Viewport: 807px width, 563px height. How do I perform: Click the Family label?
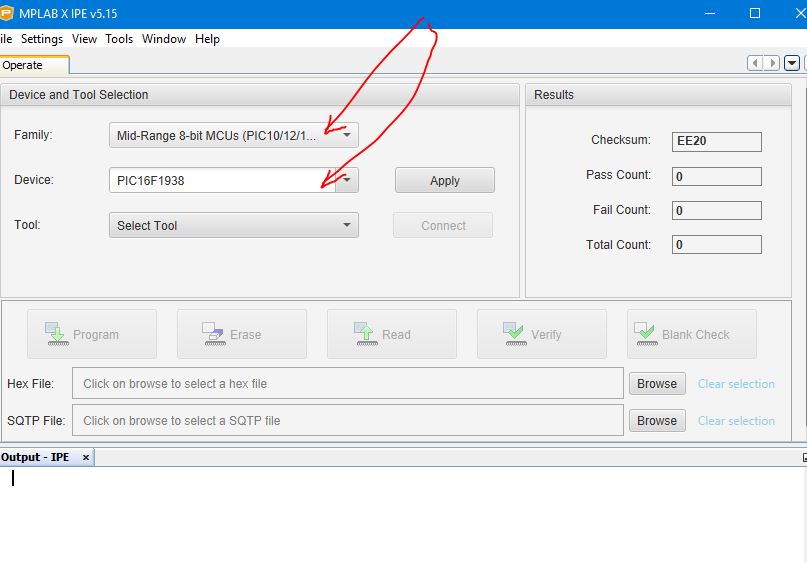(33, 135)
